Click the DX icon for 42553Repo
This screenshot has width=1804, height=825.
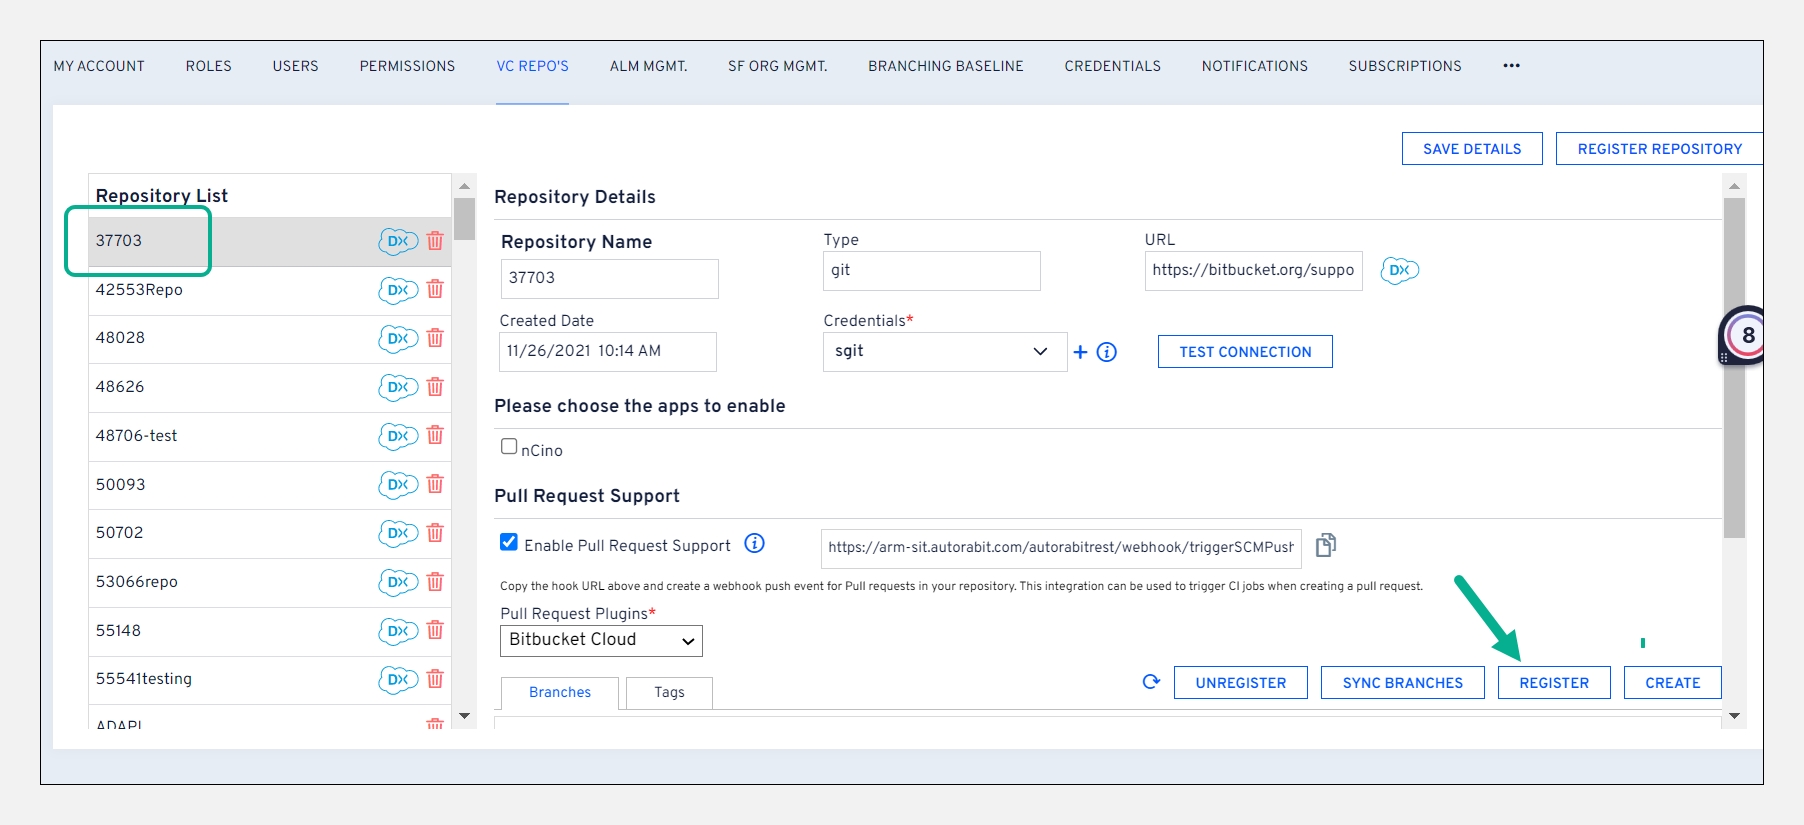click(x=397, y=290)
